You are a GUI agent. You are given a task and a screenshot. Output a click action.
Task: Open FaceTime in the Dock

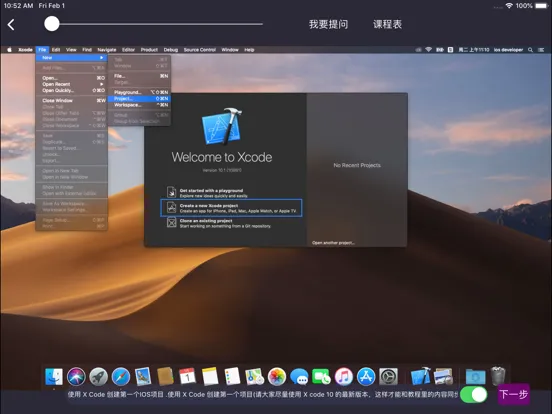[321, 377]
